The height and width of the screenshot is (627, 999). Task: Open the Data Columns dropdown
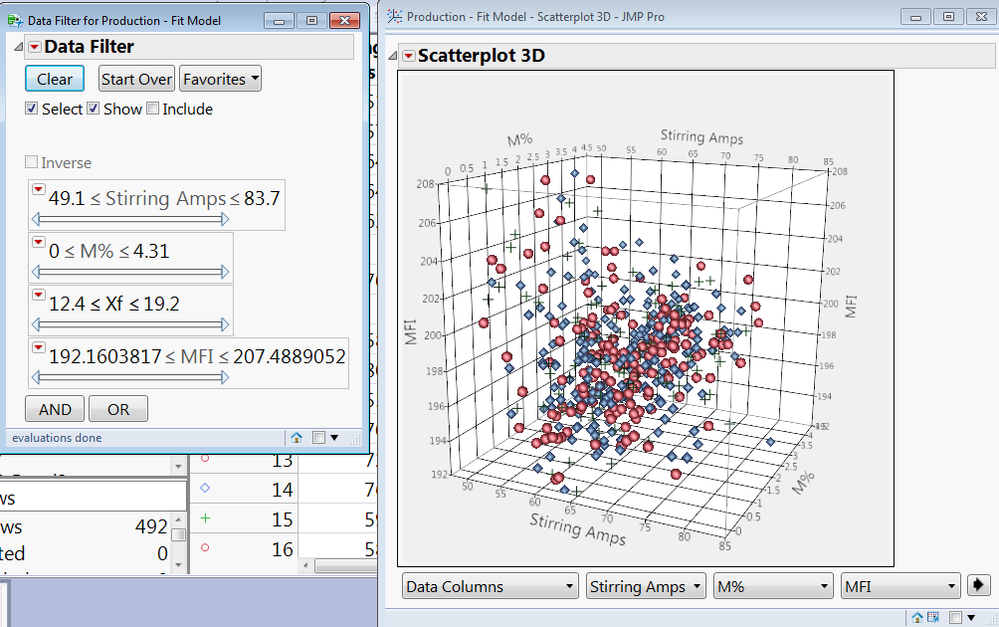490,586
